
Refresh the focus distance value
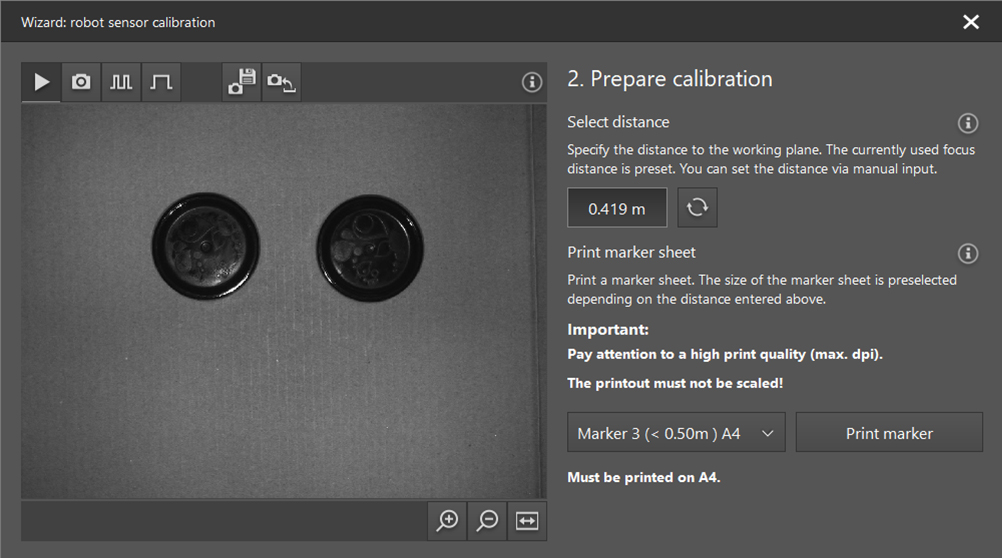coord(697,208)
